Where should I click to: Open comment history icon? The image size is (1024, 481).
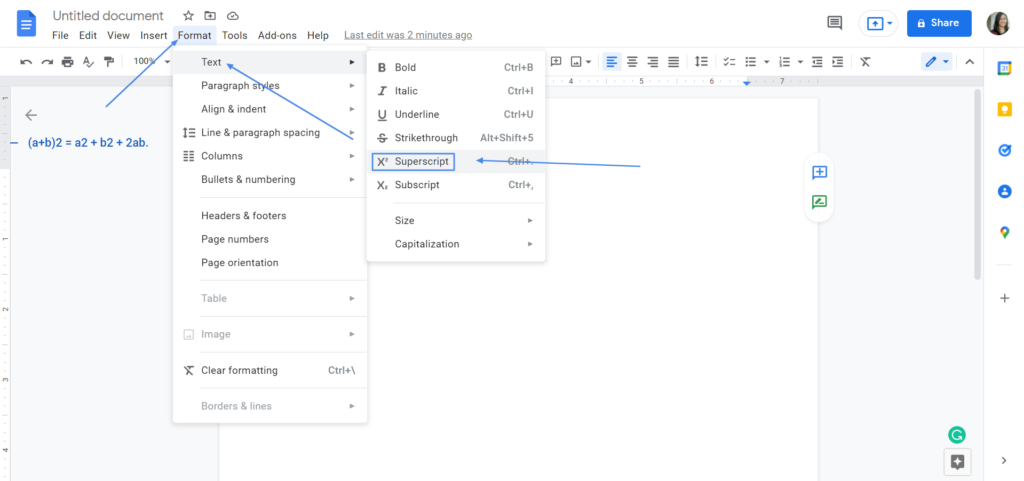point(834,23)
